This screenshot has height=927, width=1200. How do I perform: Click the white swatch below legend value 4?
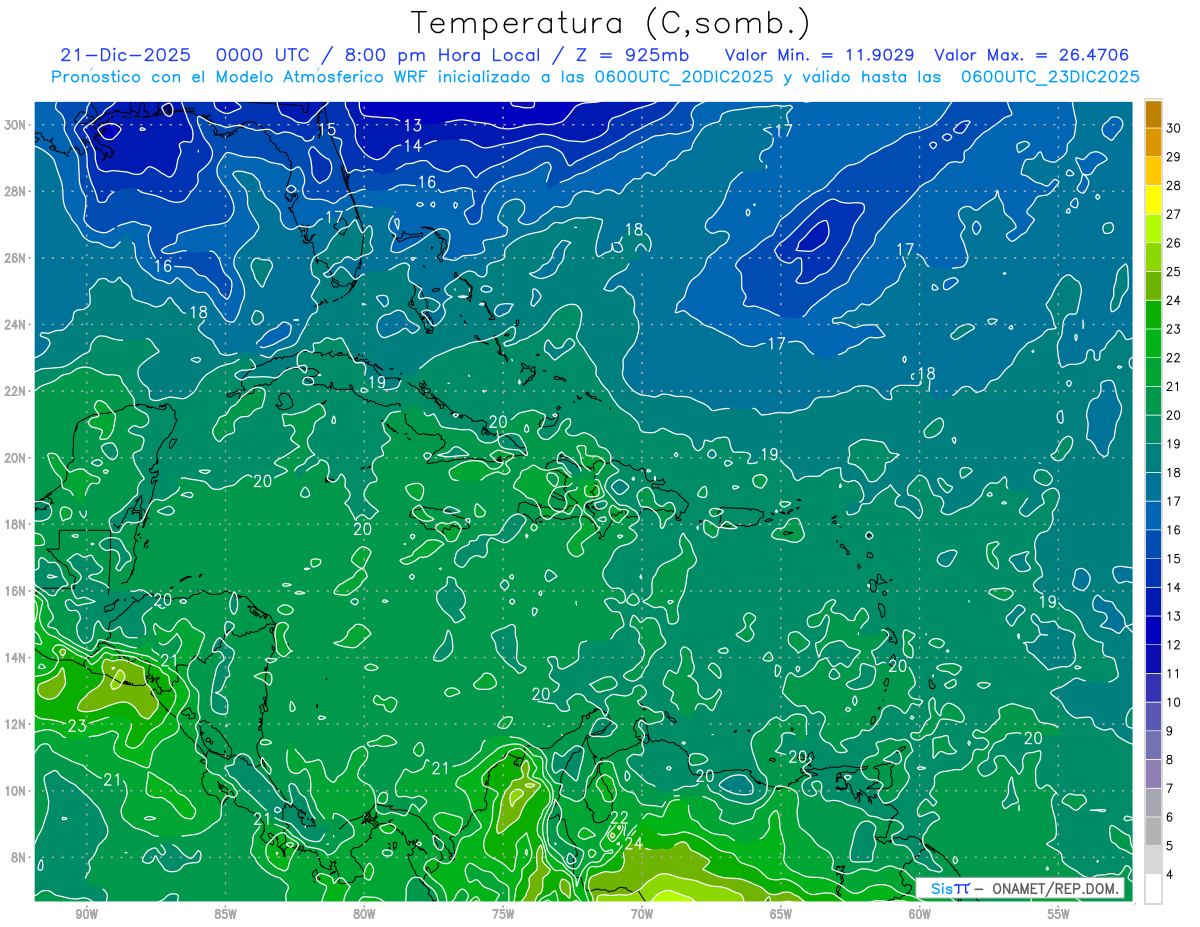pos(1154,888)
